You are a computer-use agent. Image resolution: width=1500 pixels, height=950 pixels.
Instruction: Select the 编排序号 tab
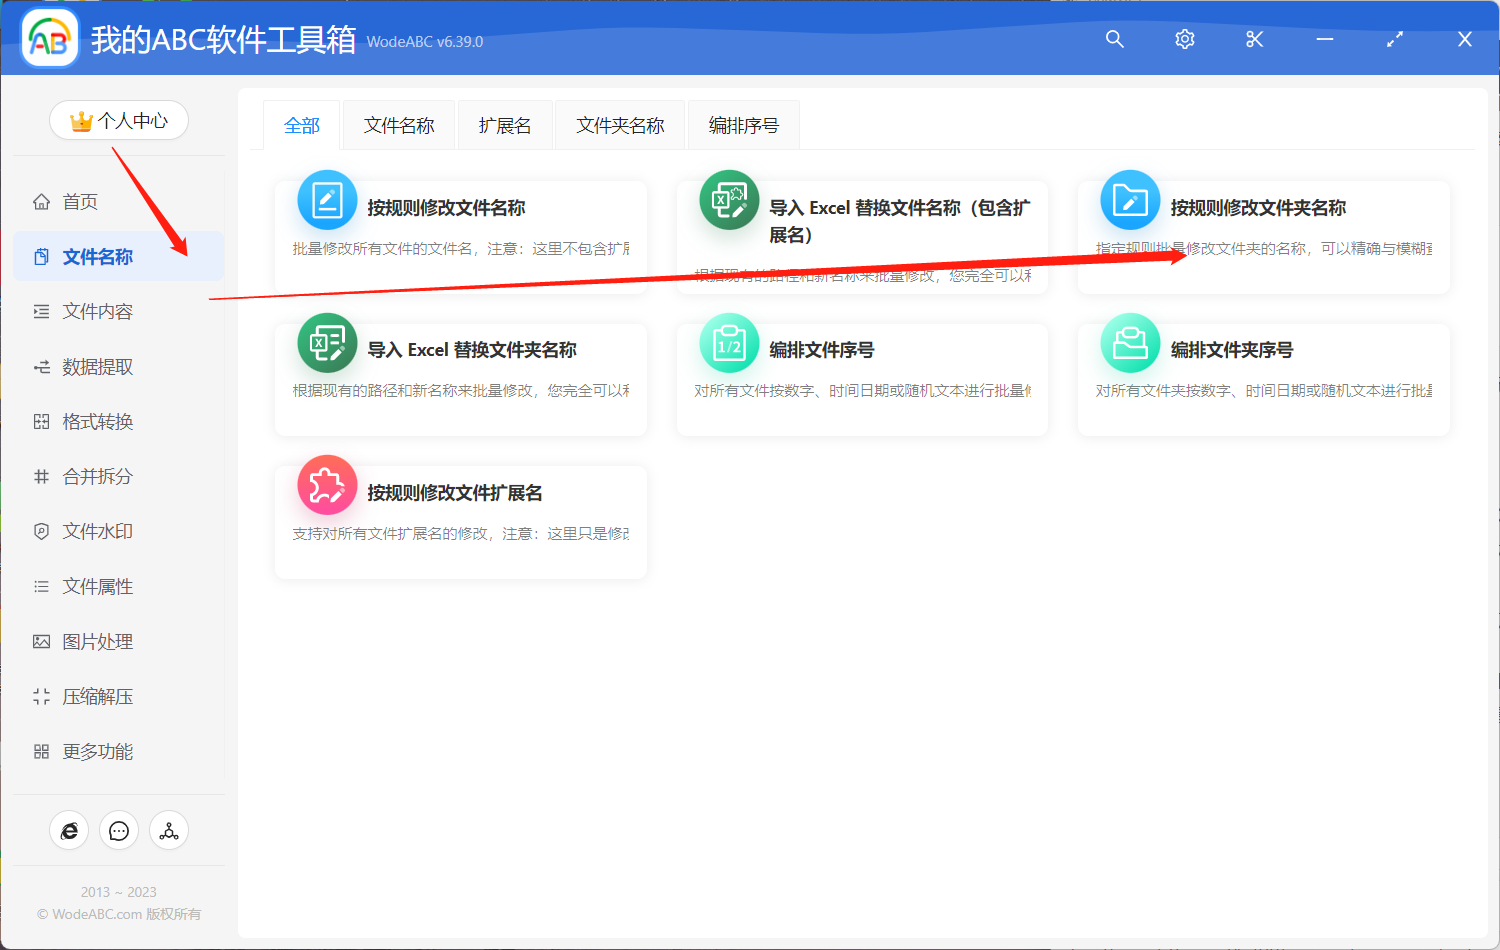[743, 124]
